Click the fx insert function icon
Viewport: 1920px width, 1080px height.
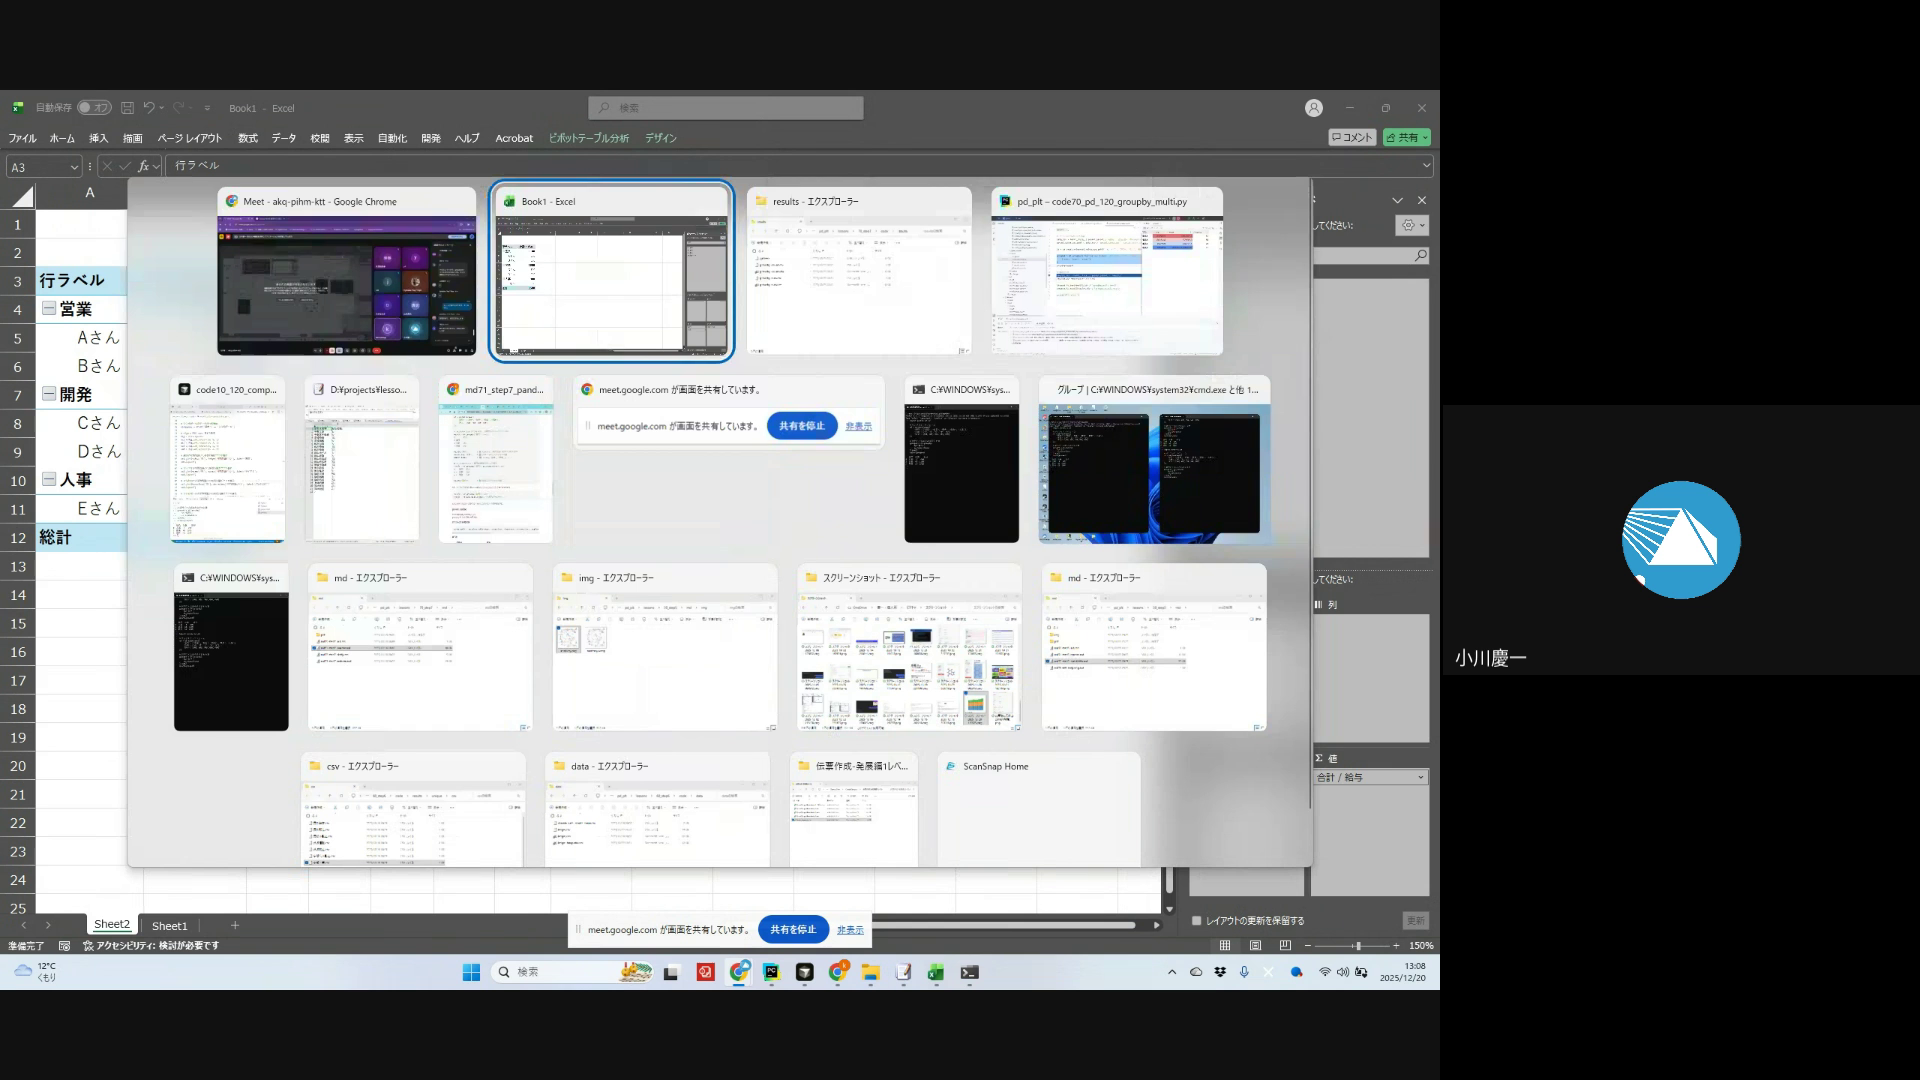144,166
